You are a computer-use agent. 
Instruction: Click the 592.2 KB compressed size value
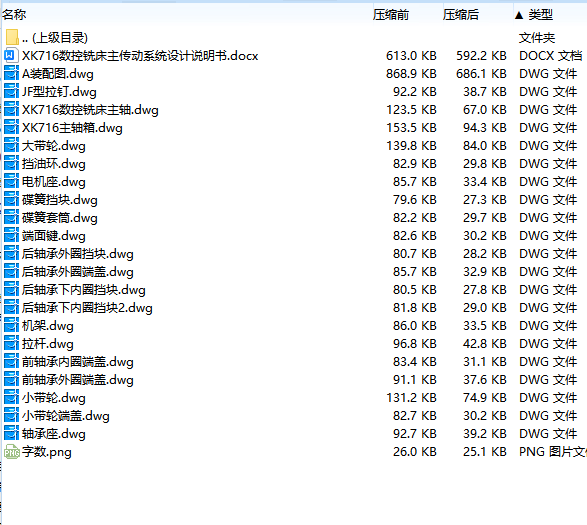coord(481,55)
